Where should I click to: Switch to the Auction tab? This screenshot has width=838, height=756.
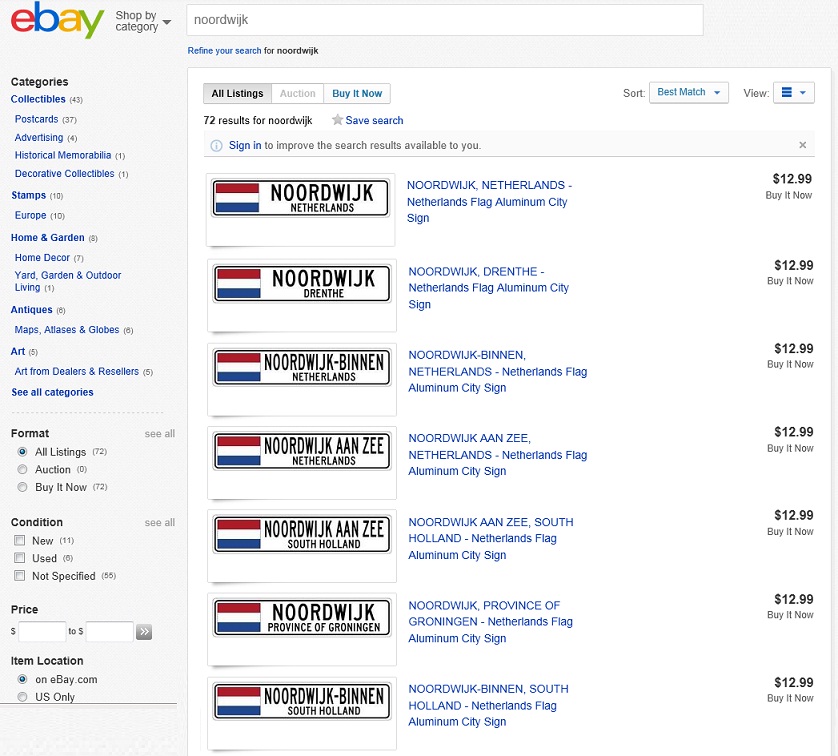297,94
